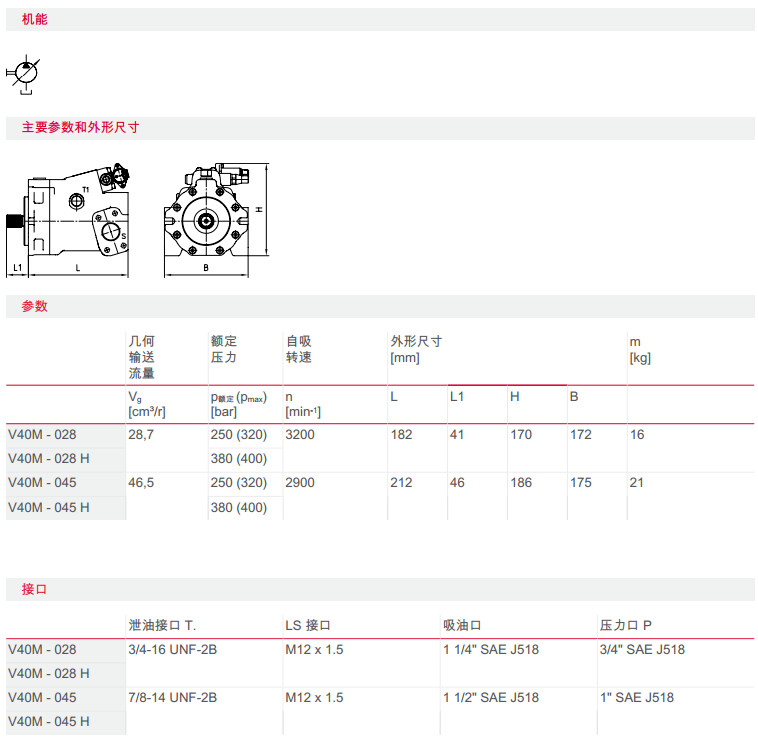The image size is (758, 737).
Task: Click the L1 dimension label under side view
Action: (16, 268)
